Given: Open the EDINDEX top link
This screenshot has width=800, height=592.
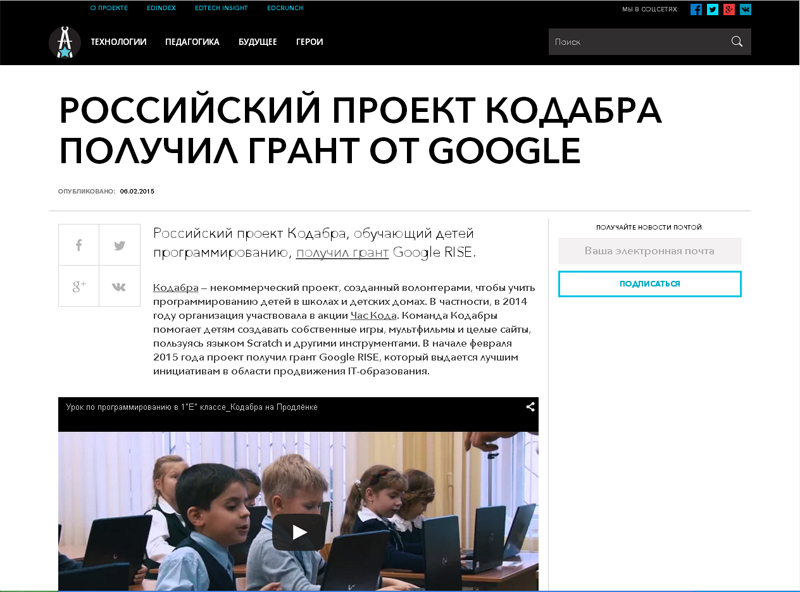Looking at the screenshot, I should 161,8.
